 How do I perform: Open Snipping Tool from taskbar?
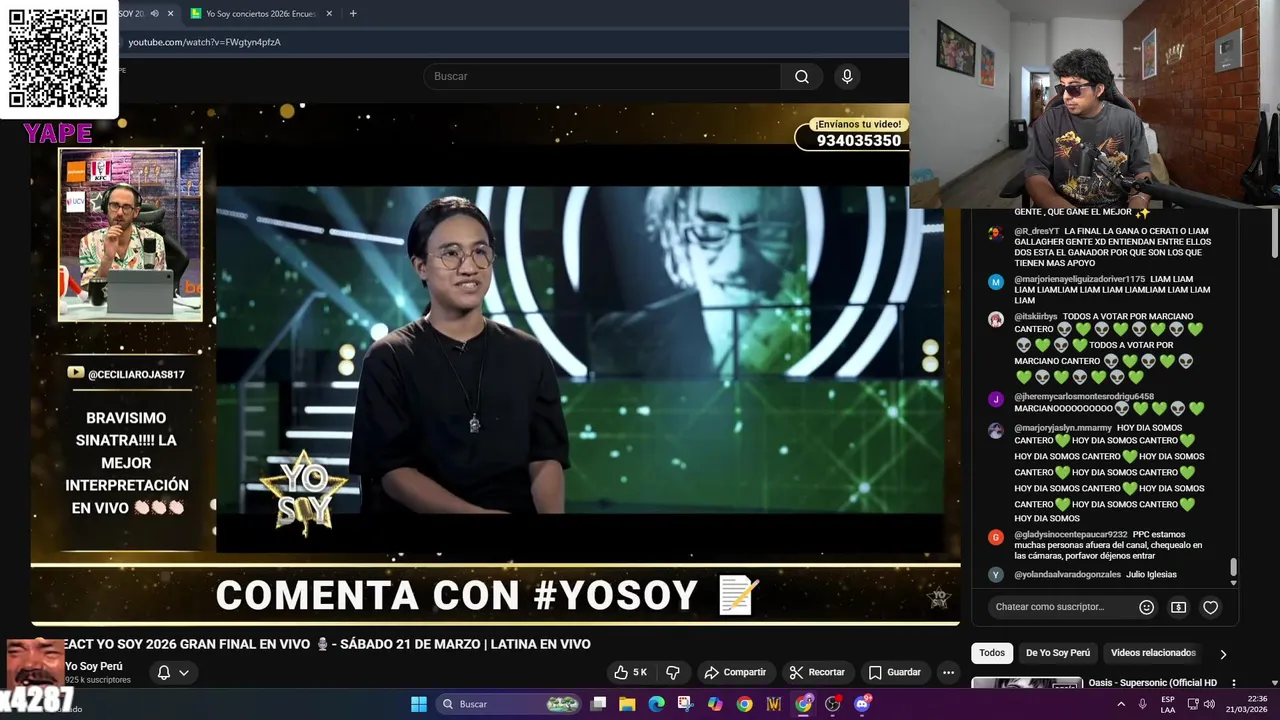[x=685, y=704]
